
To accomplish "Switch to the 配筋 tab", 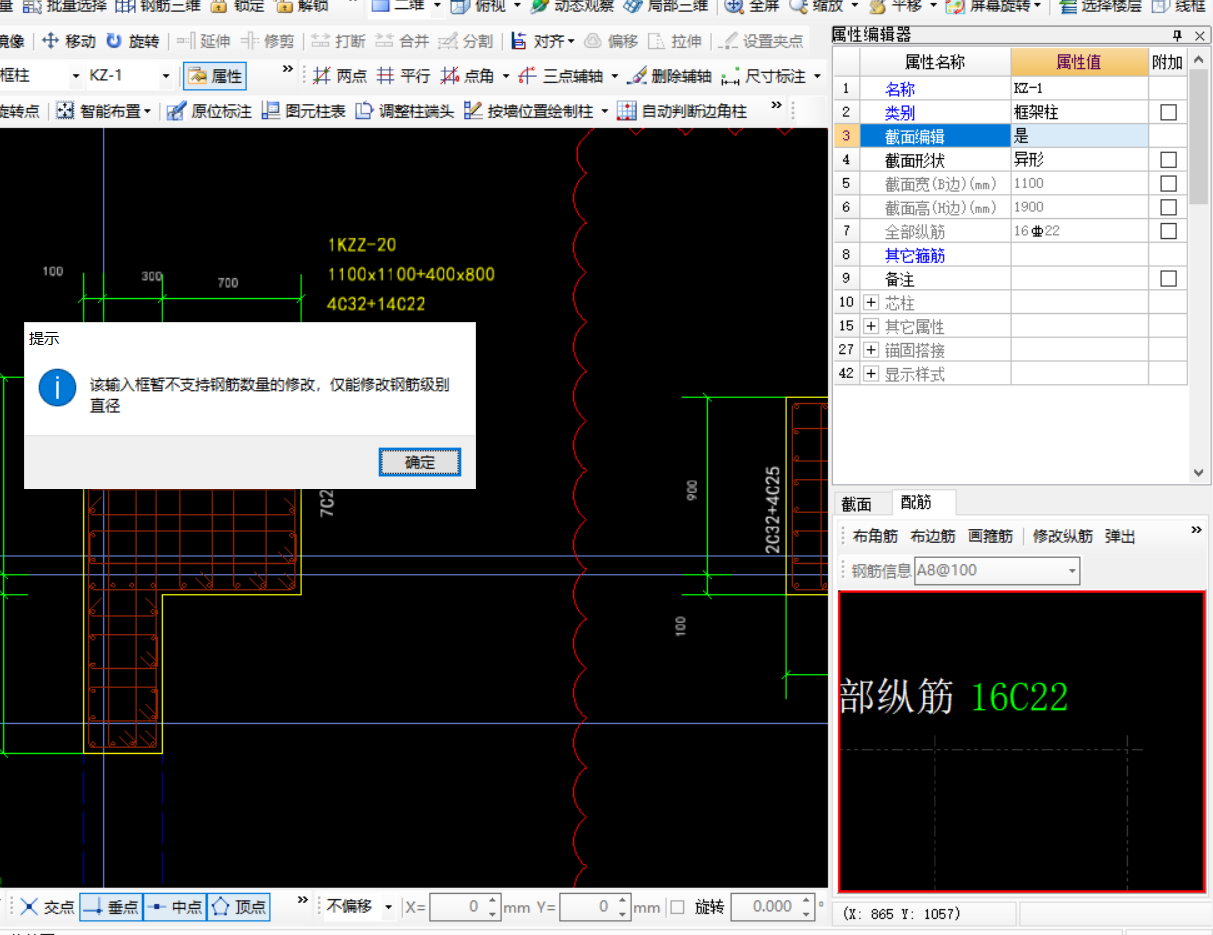I will [915, 503].
